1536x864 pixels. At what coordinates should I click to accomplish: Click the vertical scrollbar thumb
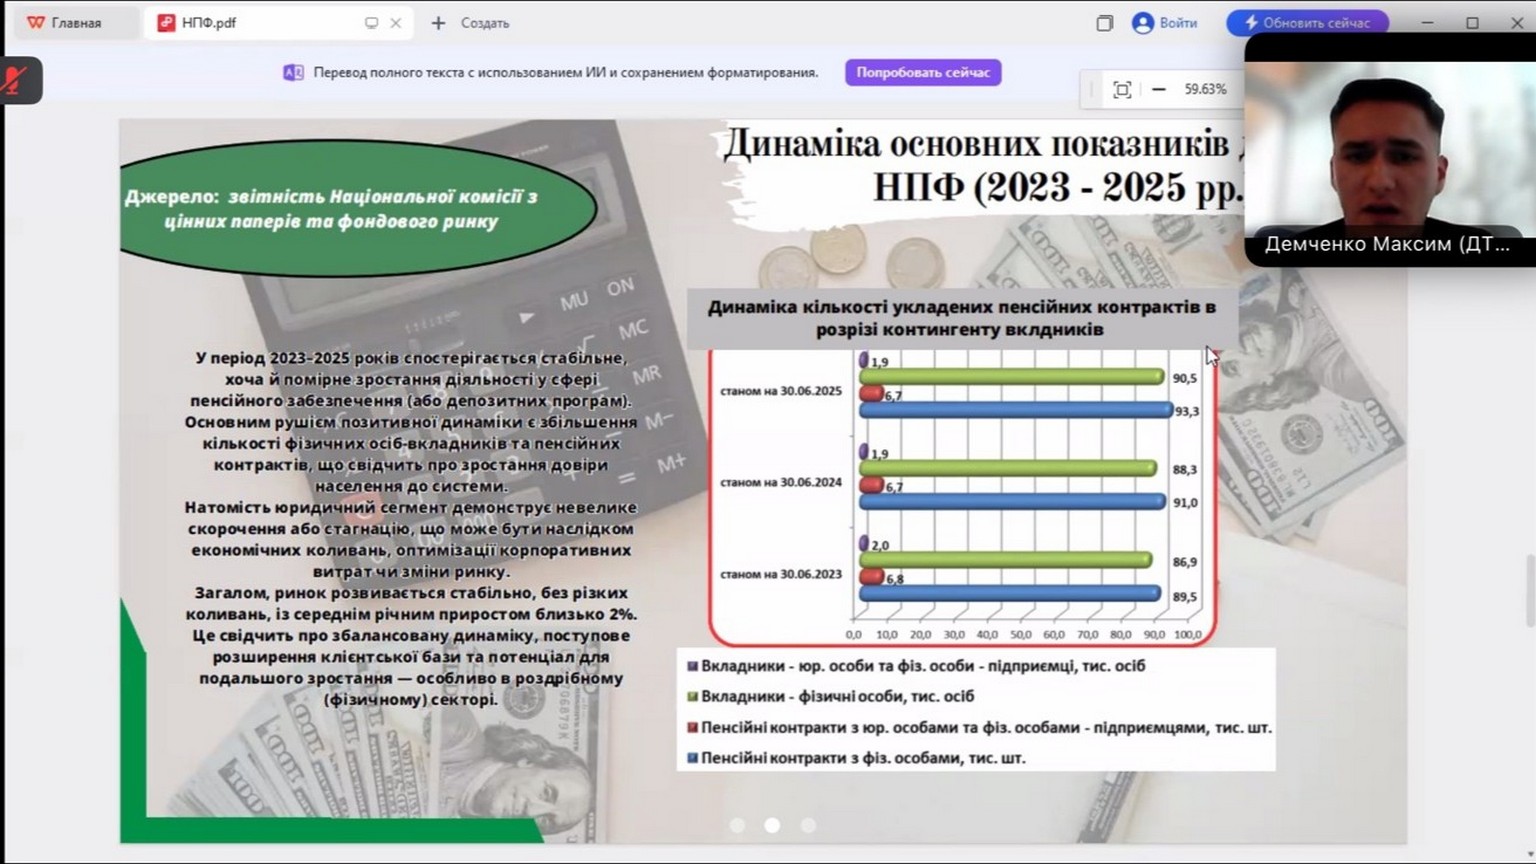[1528, 590]
